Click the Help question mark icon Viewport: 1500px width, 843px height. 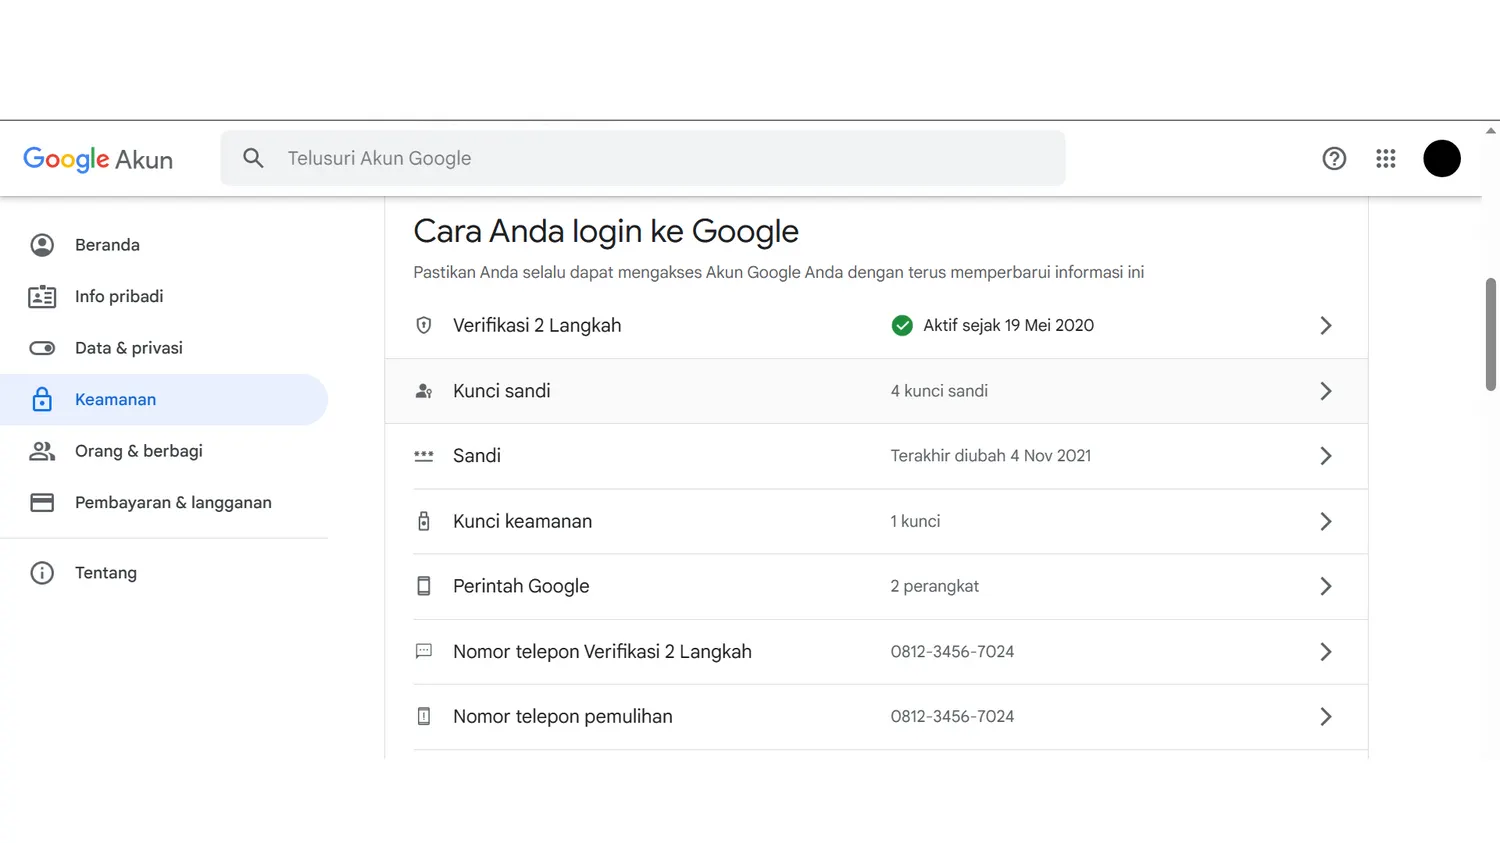(1334, 158)
